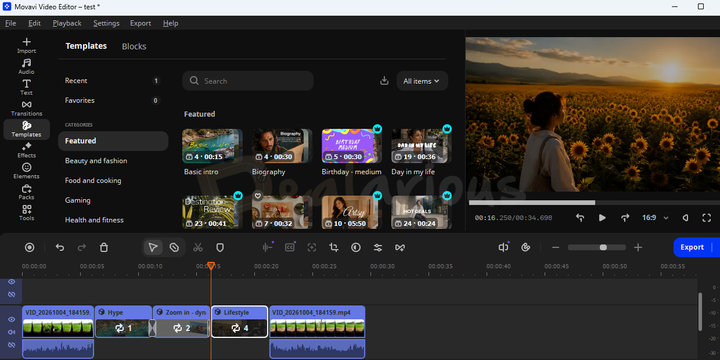Zoom out timeline with minus button
The height and width of the screenshot is (360, 720).
click(x=556, y=248)
